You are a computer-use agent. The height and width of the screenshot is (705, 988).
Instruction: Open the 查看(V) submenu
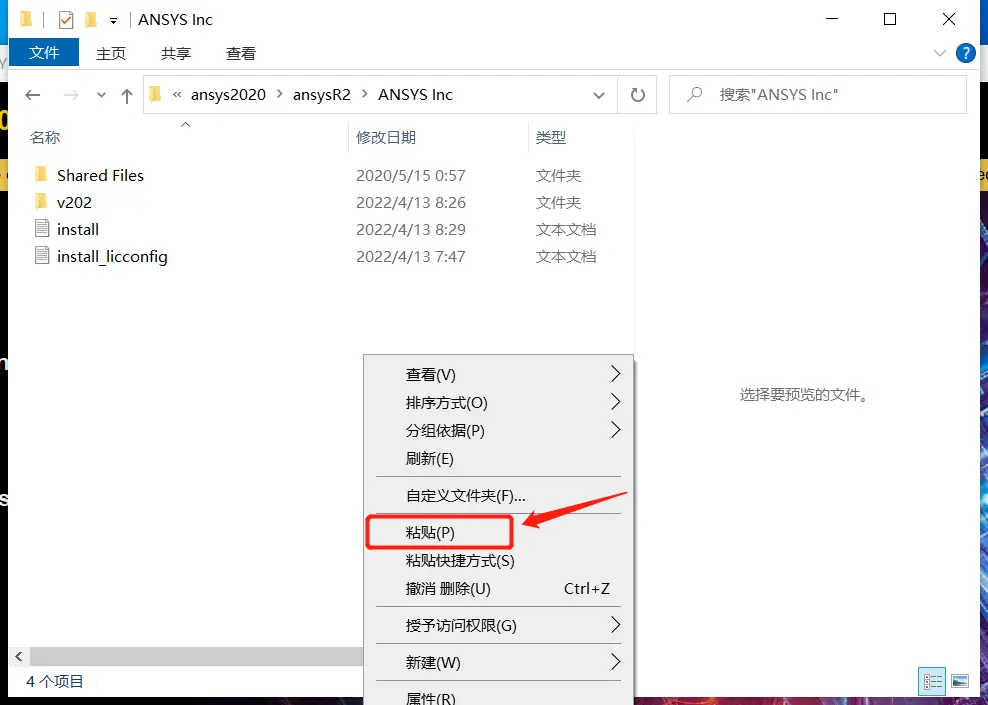point(498,374)
